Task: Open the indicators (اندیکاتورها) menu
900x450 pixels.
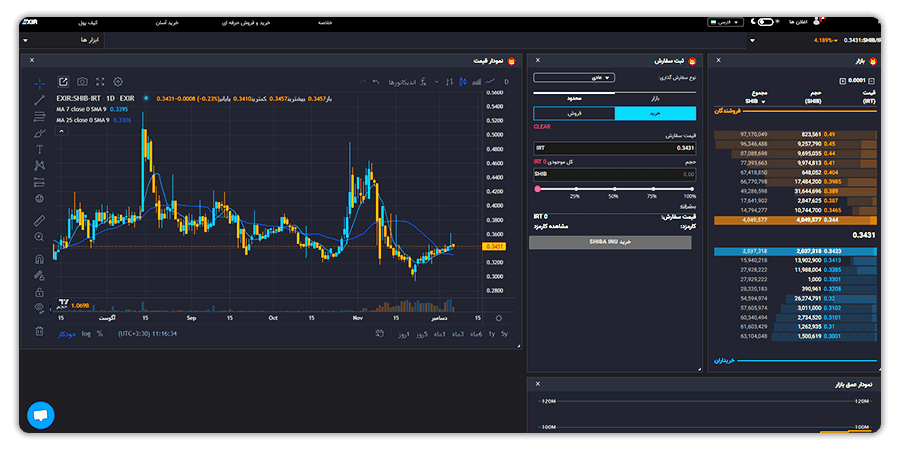Action: (408, 82)
